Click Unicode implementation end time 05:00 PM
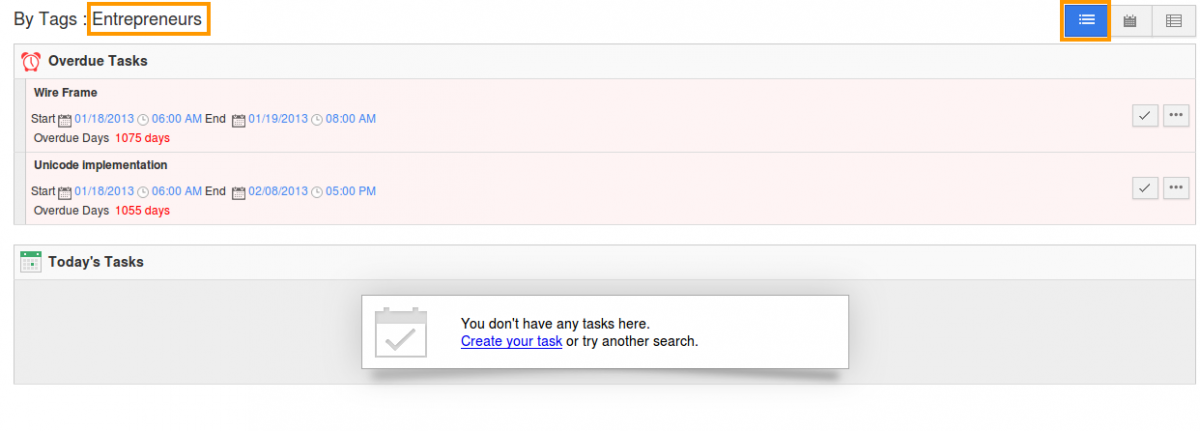 [x=351, y=191]
